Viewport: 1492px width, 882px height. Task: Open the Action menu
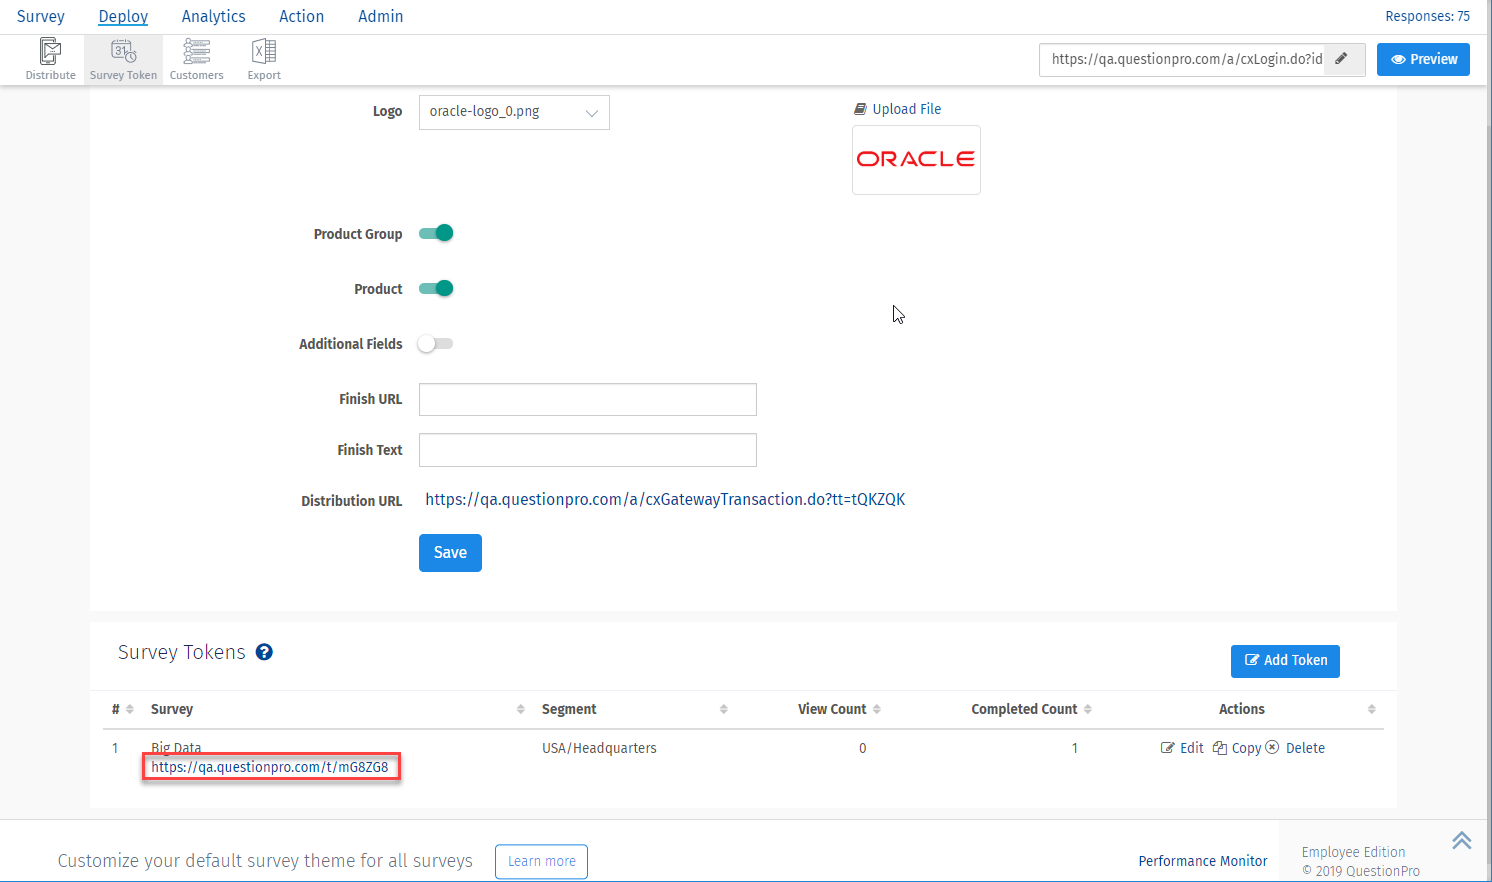(301, 16)
